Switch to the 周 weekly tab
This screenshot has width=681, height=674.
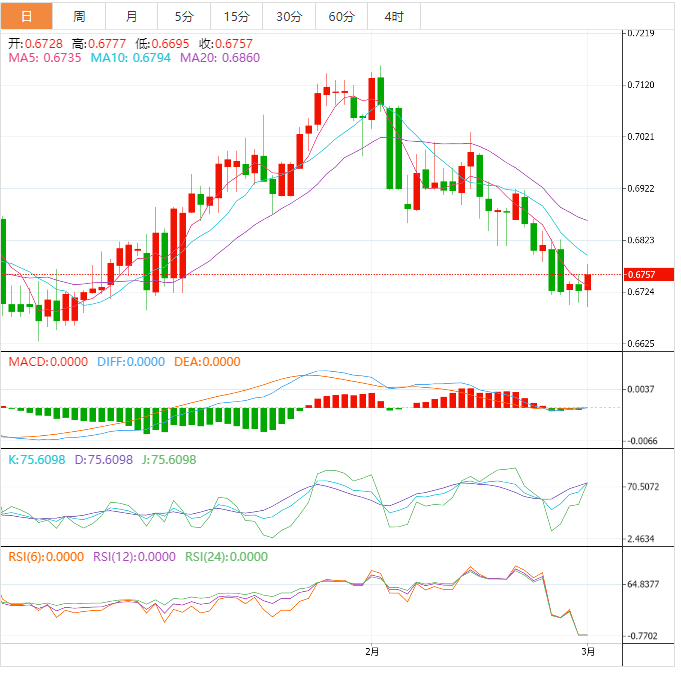[x=79, y=16]
